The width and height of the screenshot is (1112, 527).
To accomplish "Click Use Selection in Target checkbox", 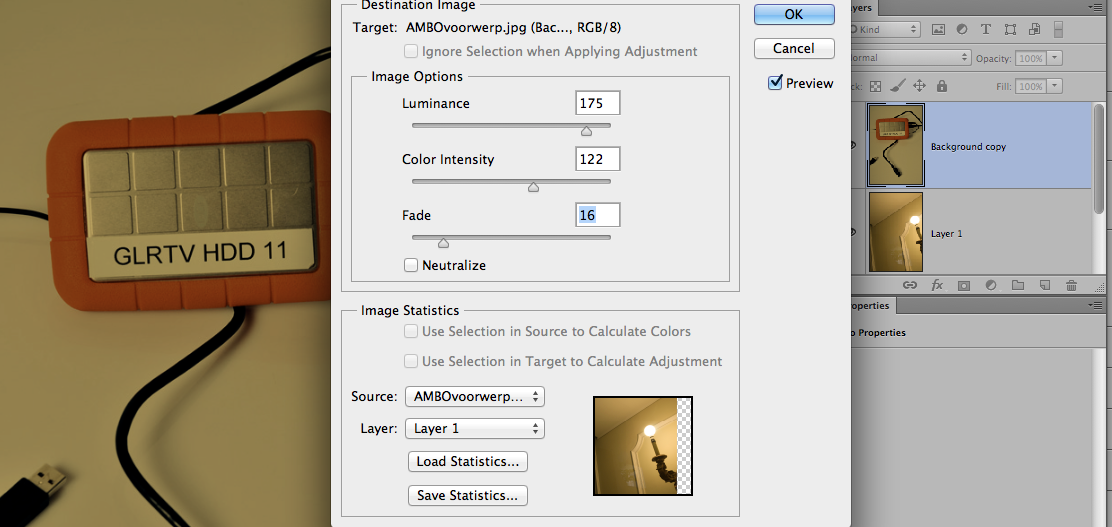I will tap(411, 361).
